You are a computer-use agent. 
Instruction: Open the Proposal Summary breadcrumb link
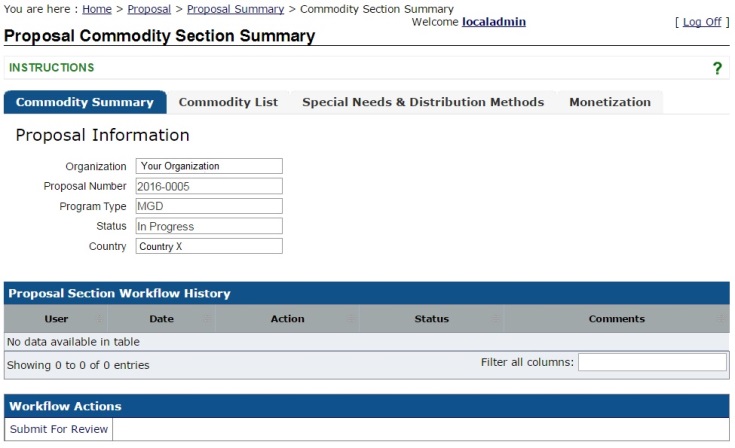coord(235,9)
